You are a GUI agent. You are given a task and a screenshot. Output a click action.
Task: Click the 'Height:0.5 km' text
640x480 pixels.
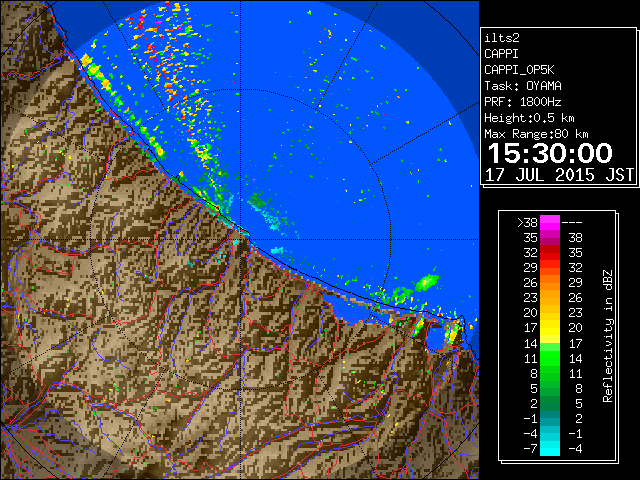[x=529, y=118]
